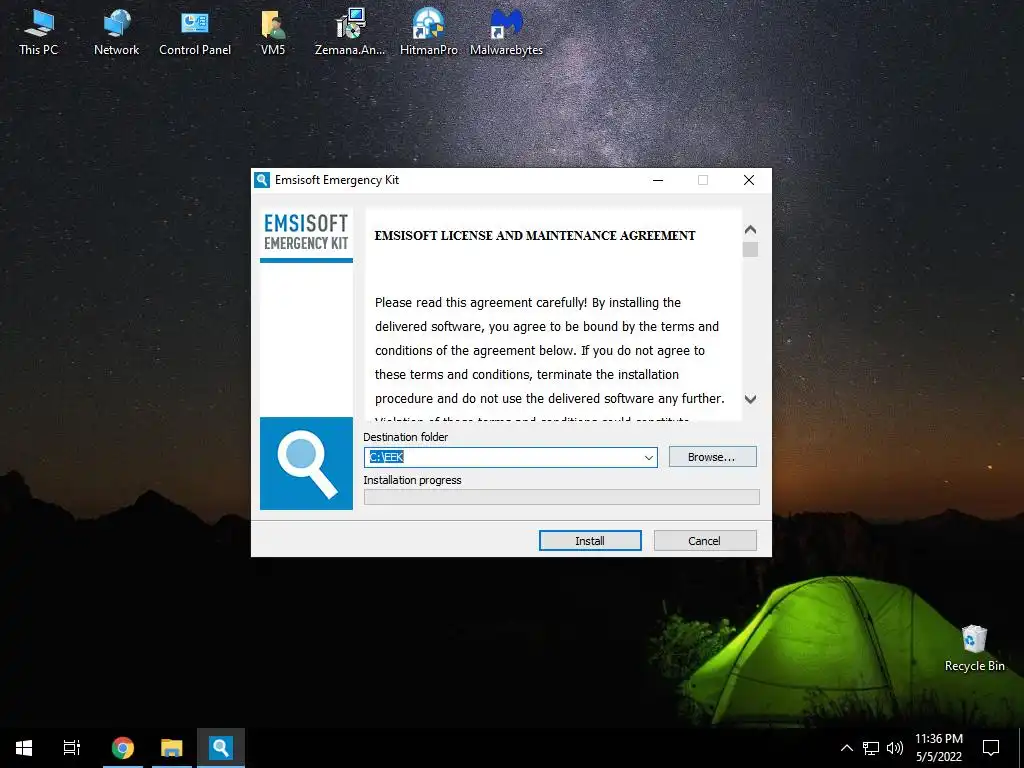Browse for a destination folder
The width and height of the screenshot is (1024, 768).
(x=712, y=457)
